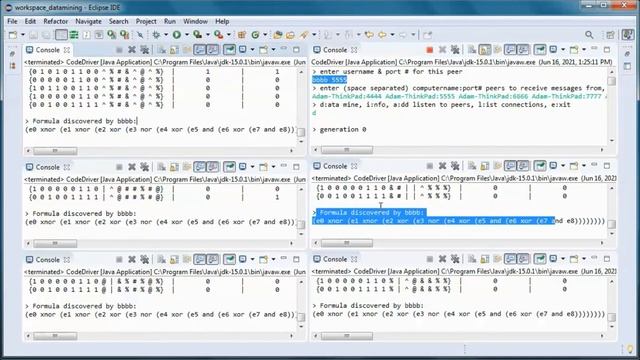Toggle Pin Console in top-left console
This screenshot has height=360, width=640.
[x=229, y=50]
